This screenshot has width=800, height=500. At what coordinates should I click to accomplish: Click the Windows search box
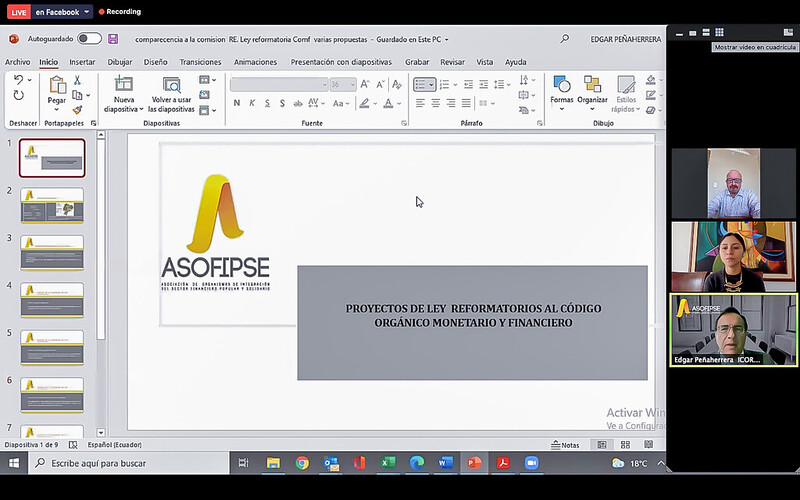point(129,463)
